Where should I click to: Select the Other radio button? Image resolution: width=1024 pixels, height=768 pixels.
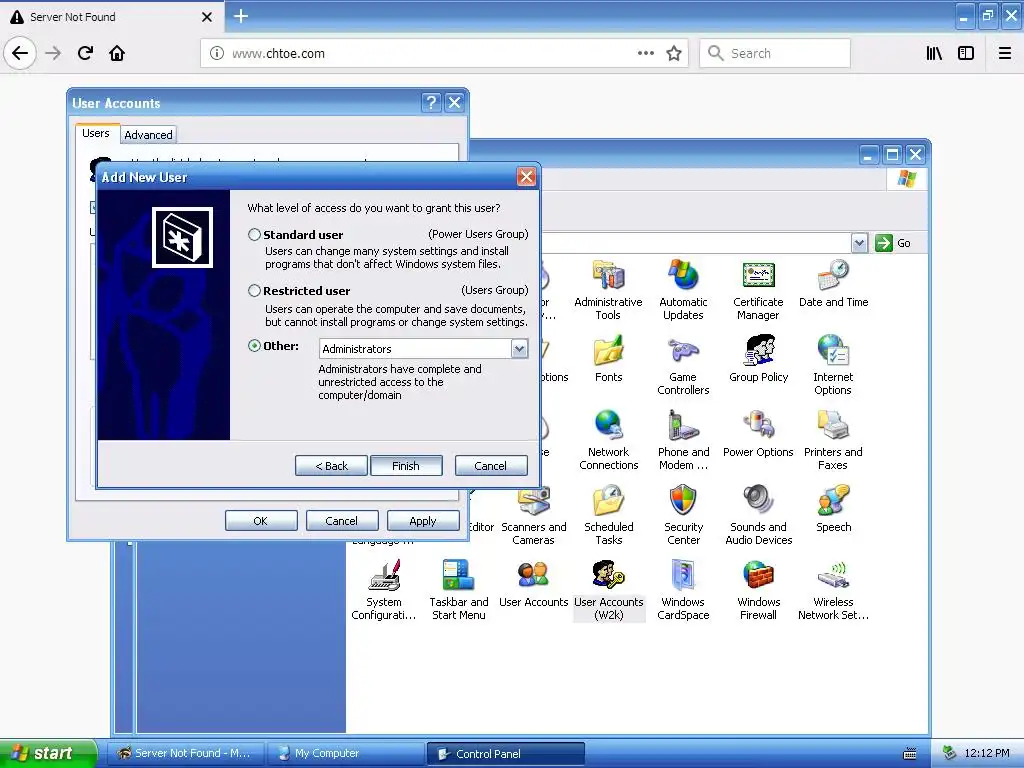pos(254,345)
